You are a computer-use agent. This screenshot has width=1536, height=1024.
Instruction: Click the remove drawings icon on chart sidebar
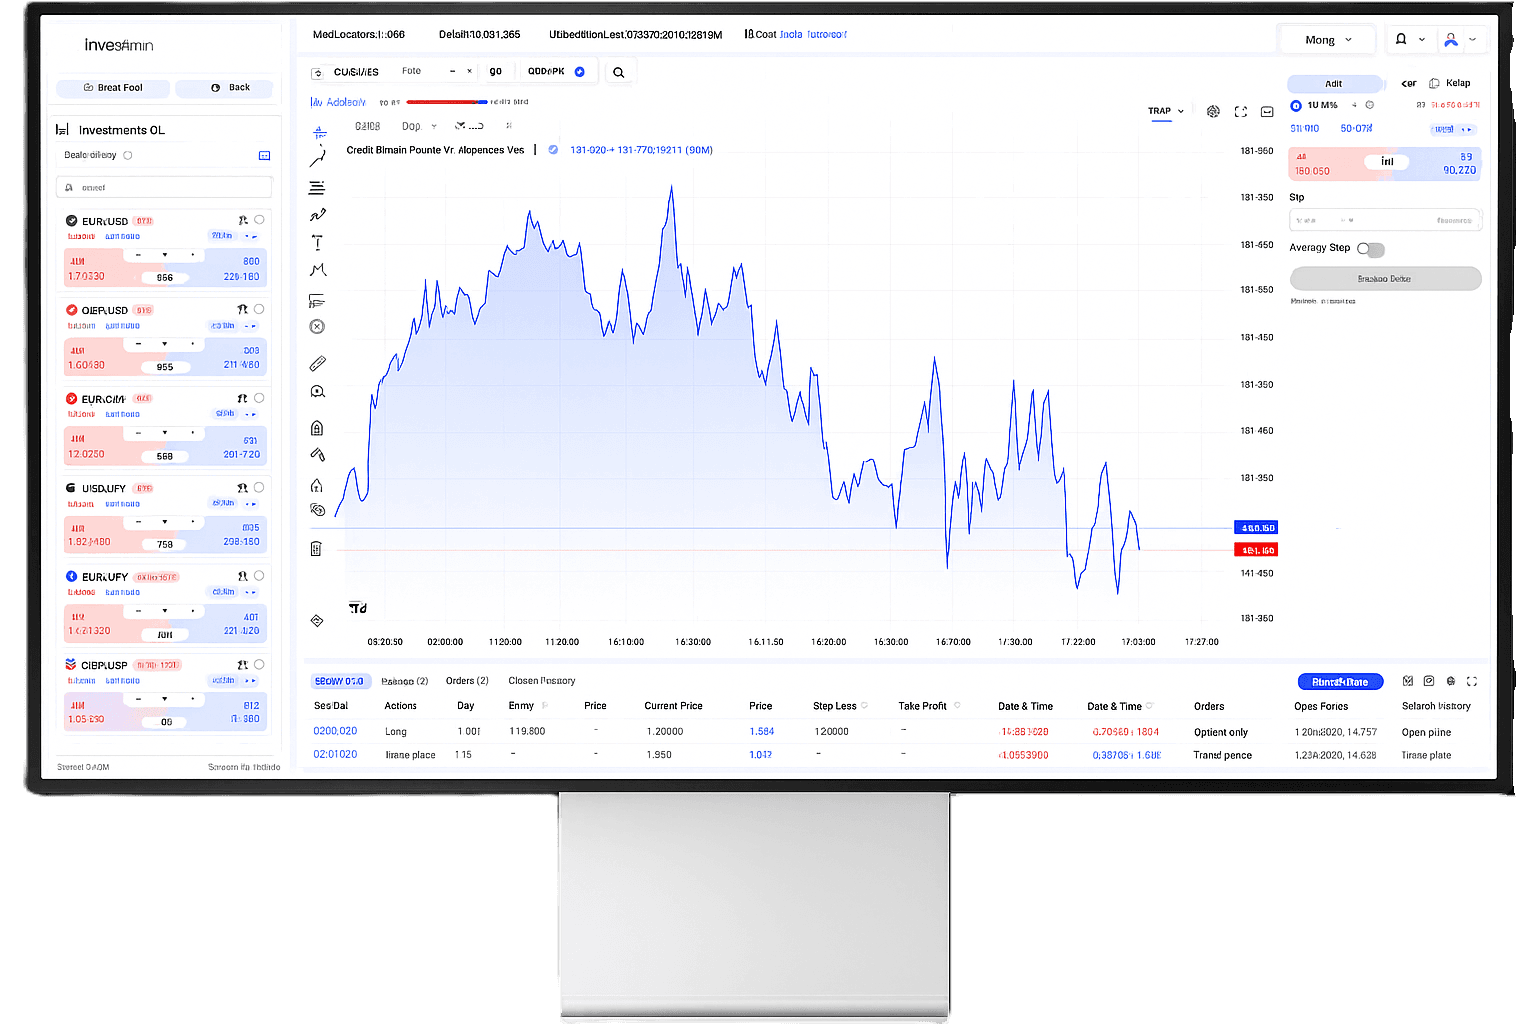click(317, 548)
